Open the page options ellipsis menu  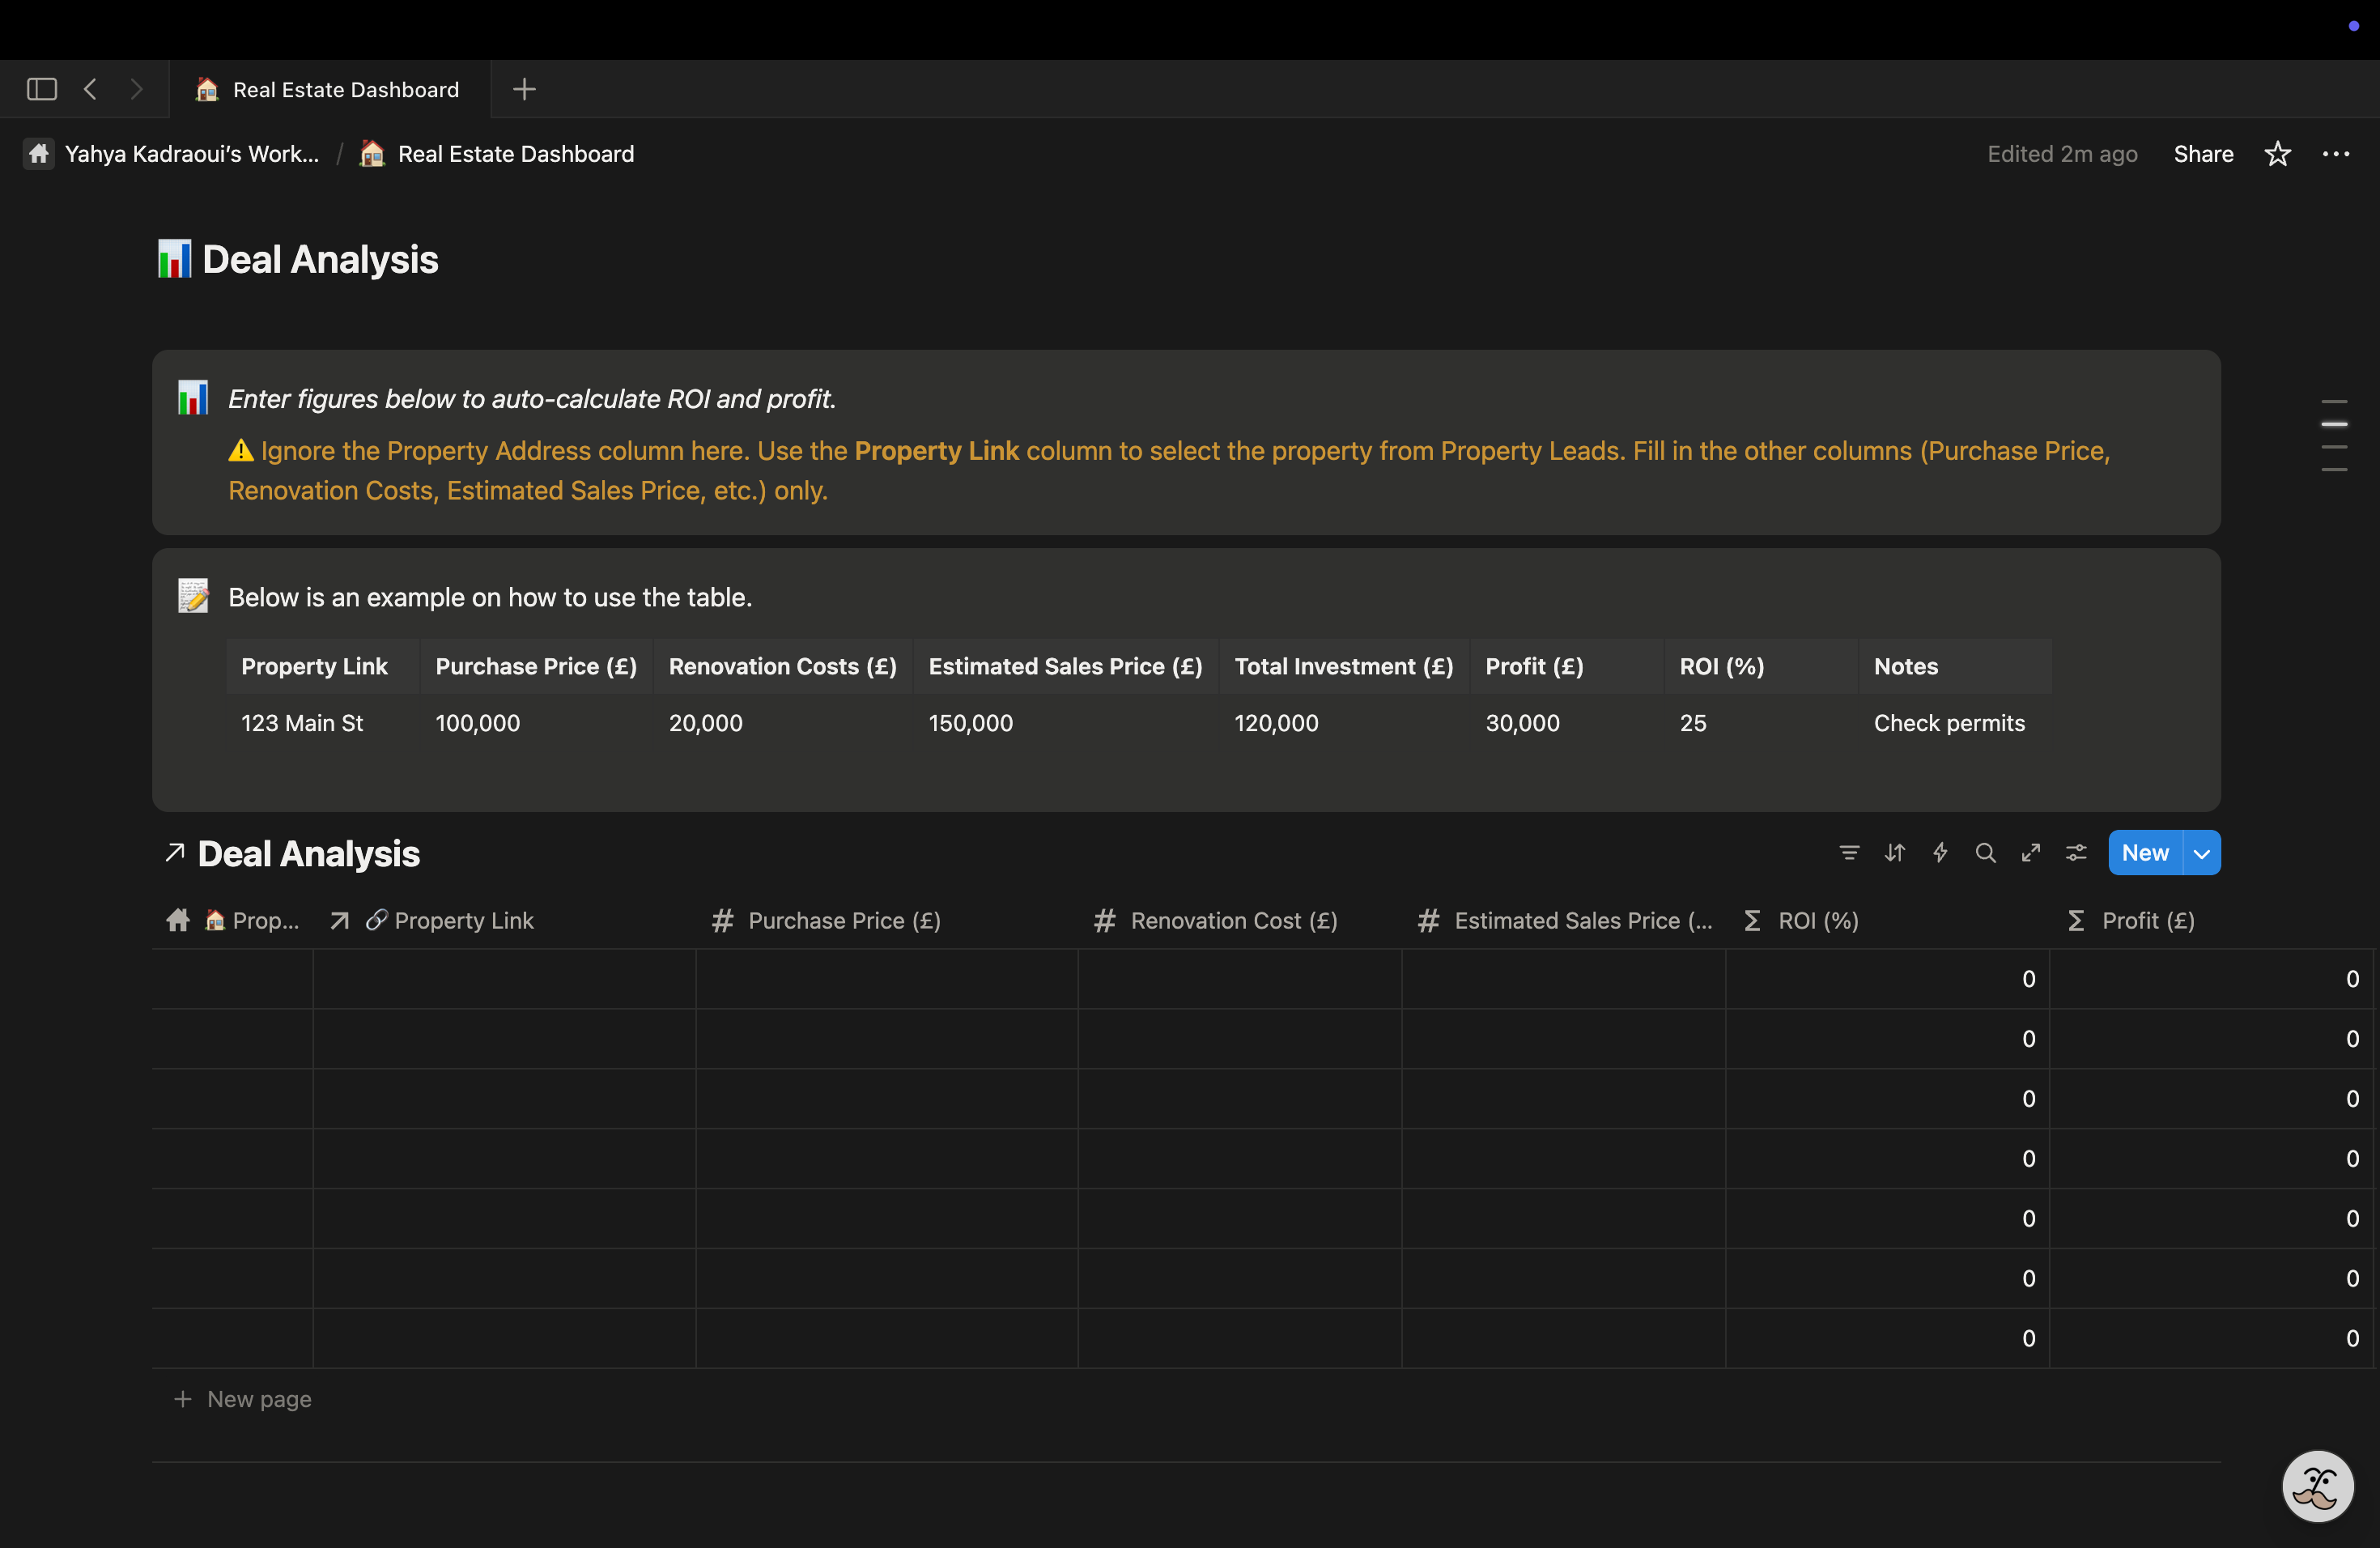[x=2338, y=153]
